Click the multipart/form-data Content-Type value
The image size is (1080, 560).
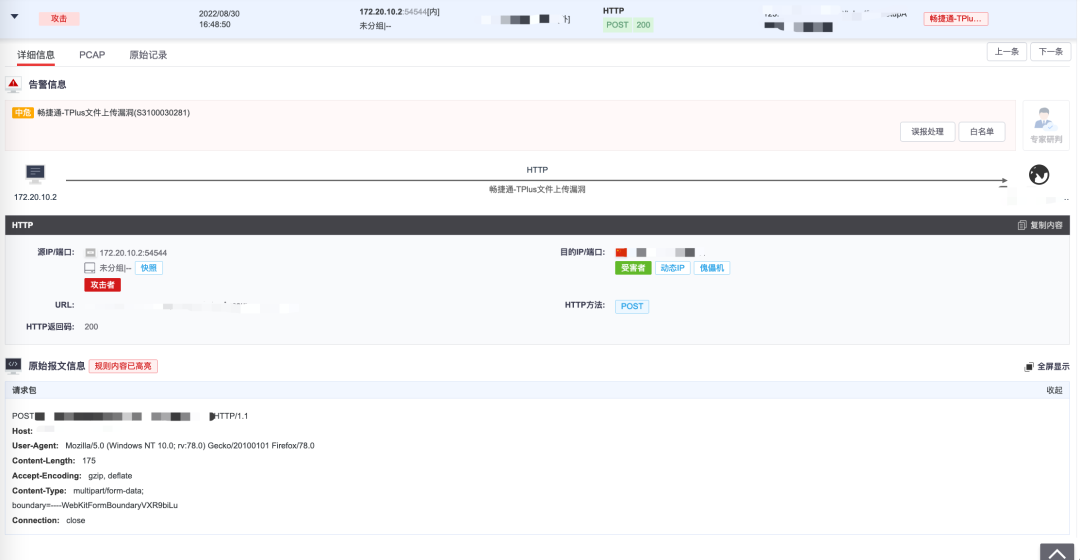(108, 491)
